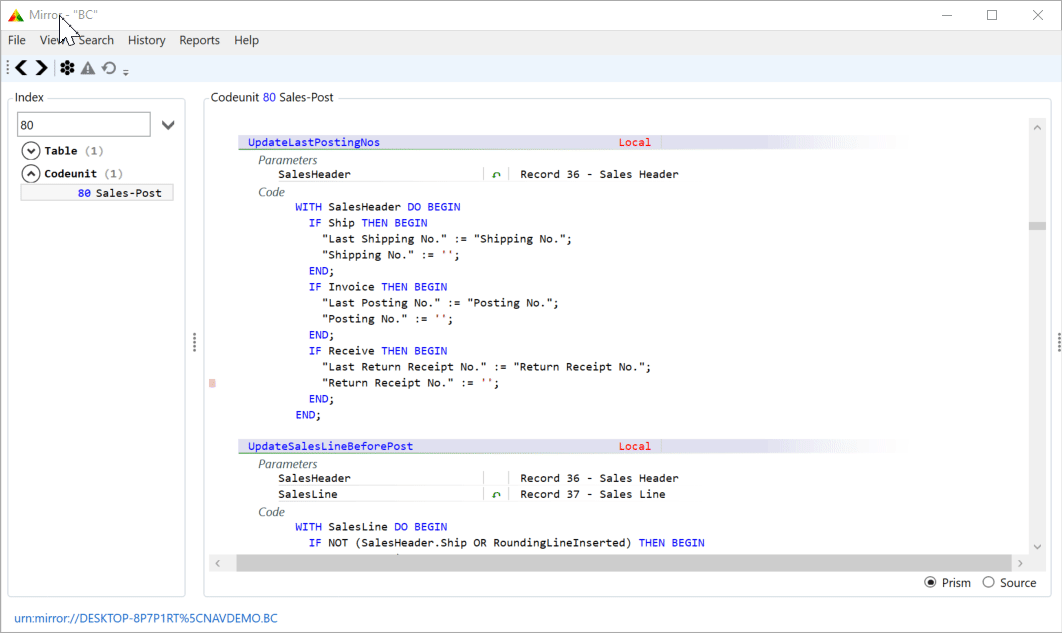Click the Local label of UpdateLastPostingNos

tap(635, 142)
